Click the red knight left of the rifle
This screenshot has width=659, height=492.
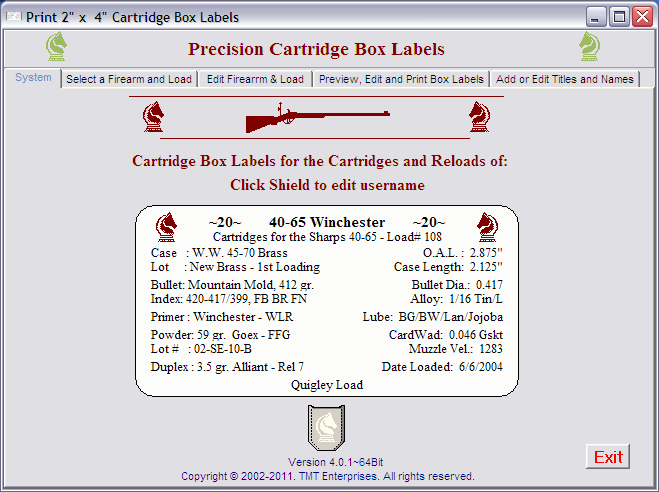[155, 118]
